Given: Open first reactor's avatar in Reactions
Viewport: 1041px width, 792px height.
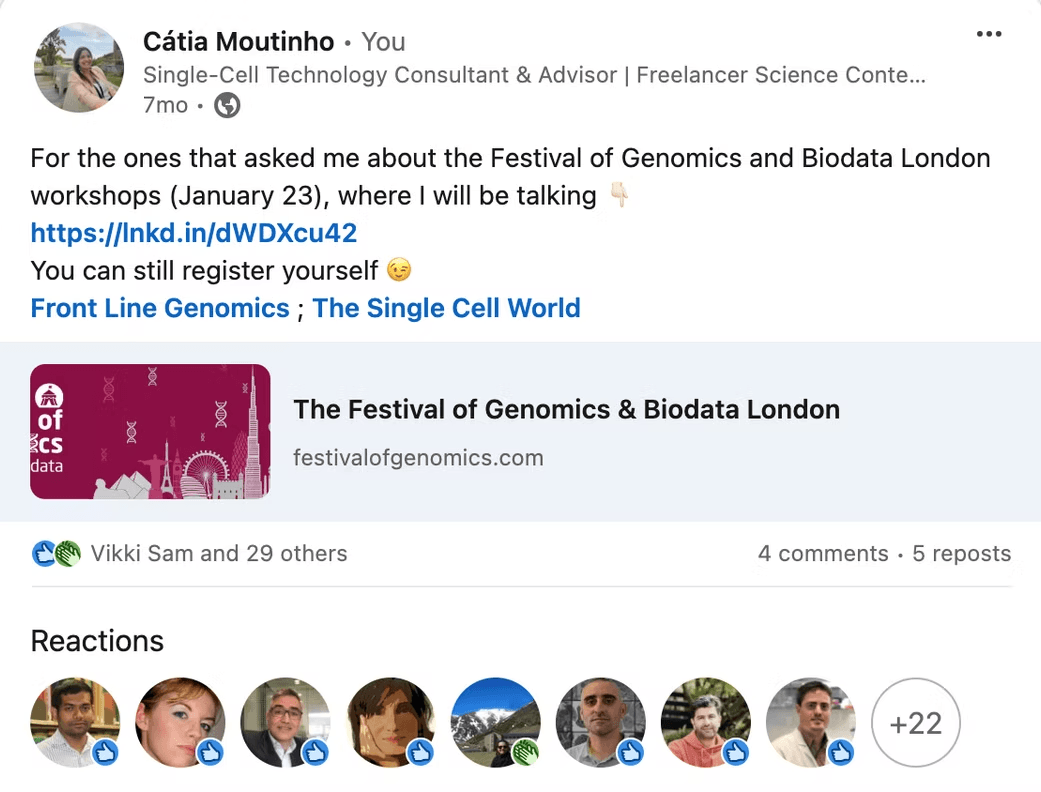Looking at the screenshot, I should [75, 722].
